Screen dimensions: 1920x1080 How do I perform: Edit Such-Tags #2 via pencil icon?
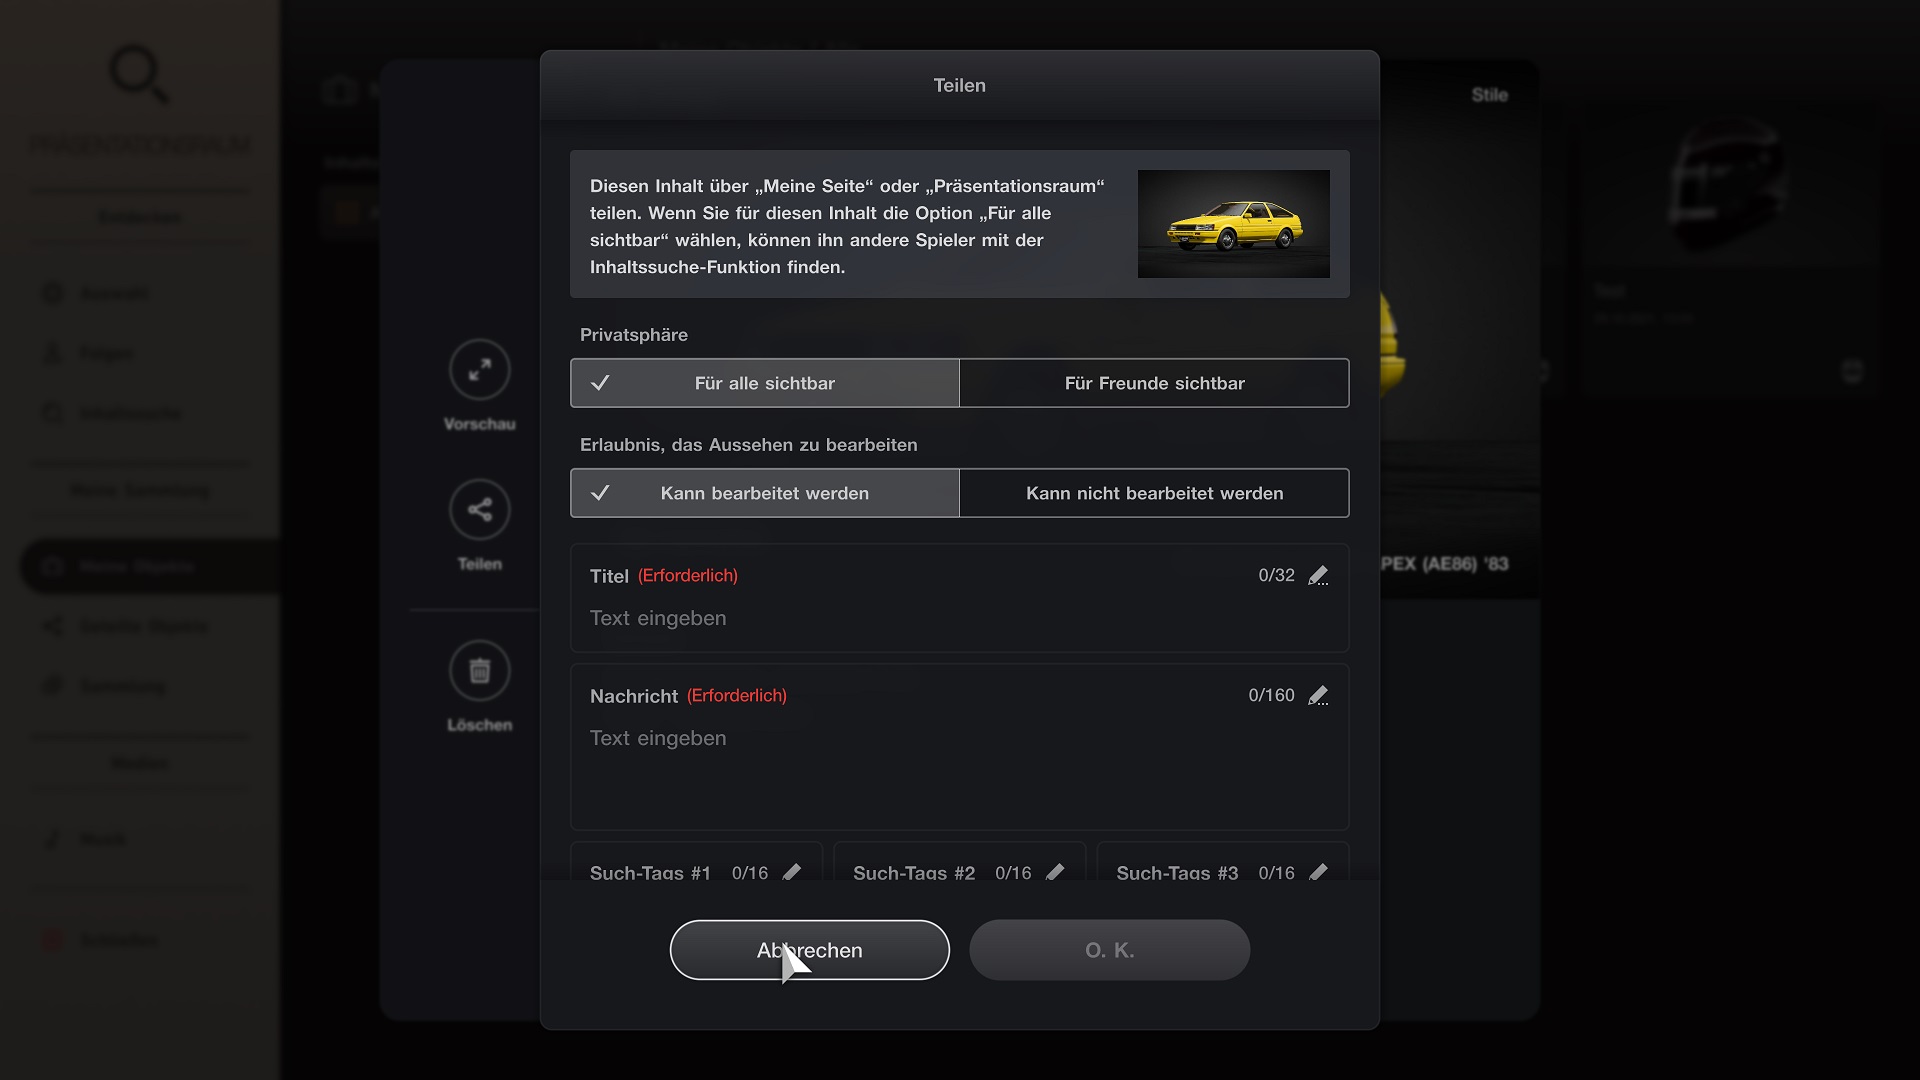tap(1055, 872)
